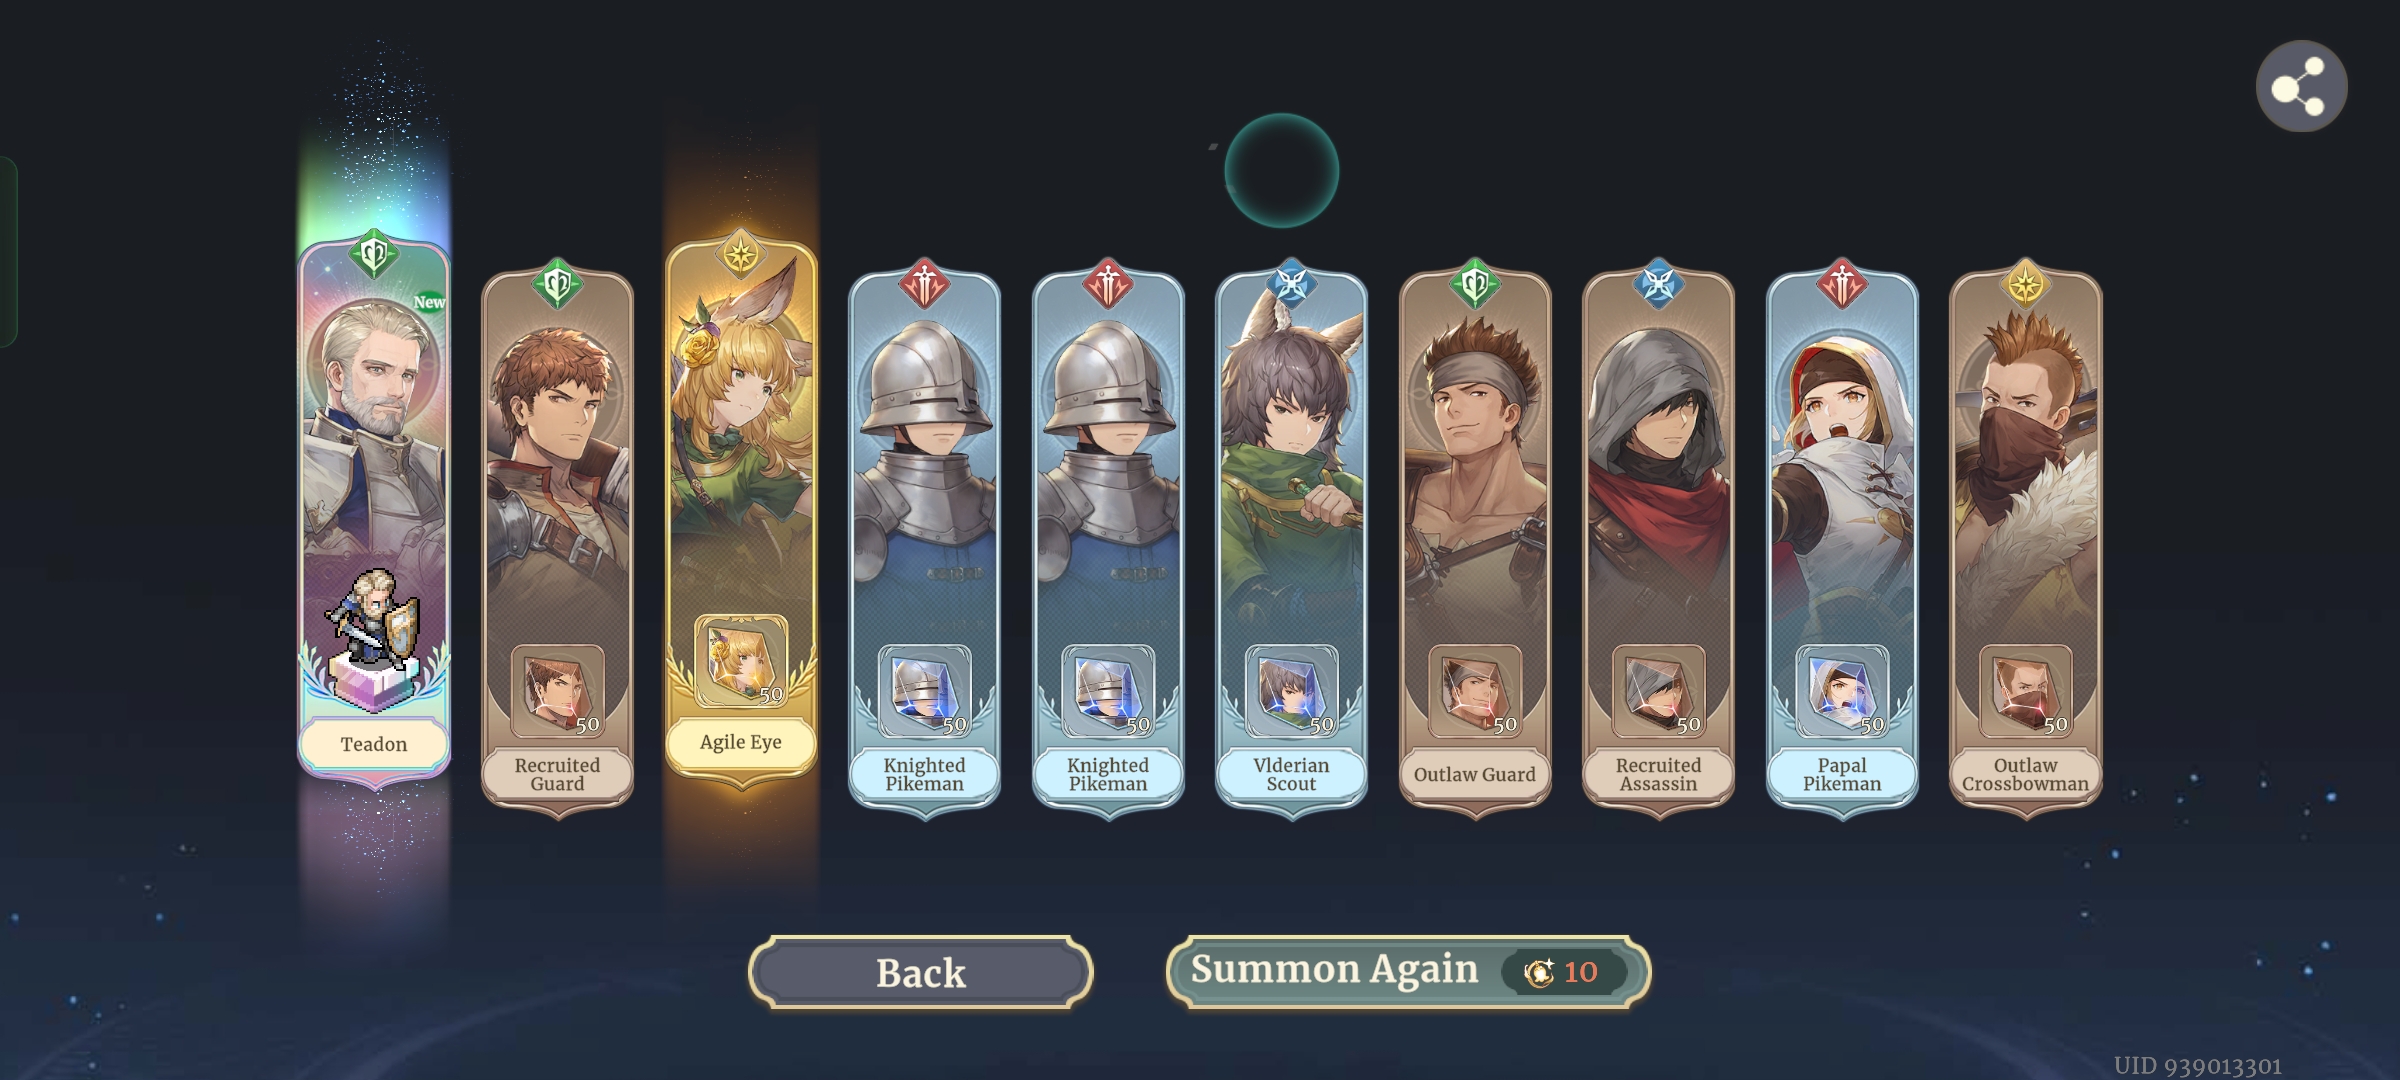Click the Papal Pikeman card
Screen dimensions: 2400x1080
pos(1842,540)
